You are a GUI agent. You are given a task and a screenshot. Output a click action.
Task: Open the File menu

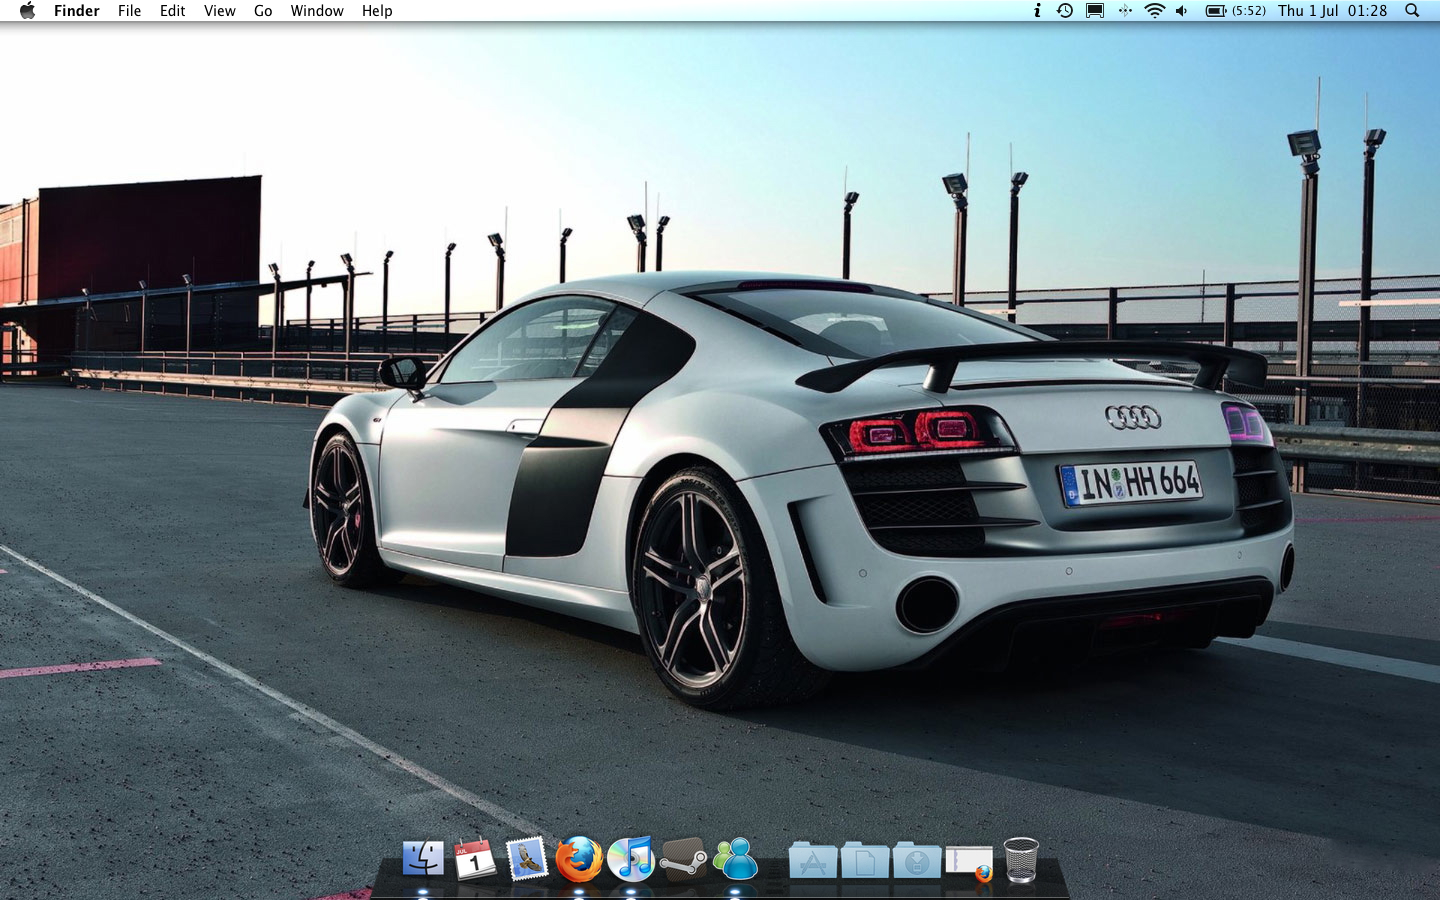pos(129,11)
